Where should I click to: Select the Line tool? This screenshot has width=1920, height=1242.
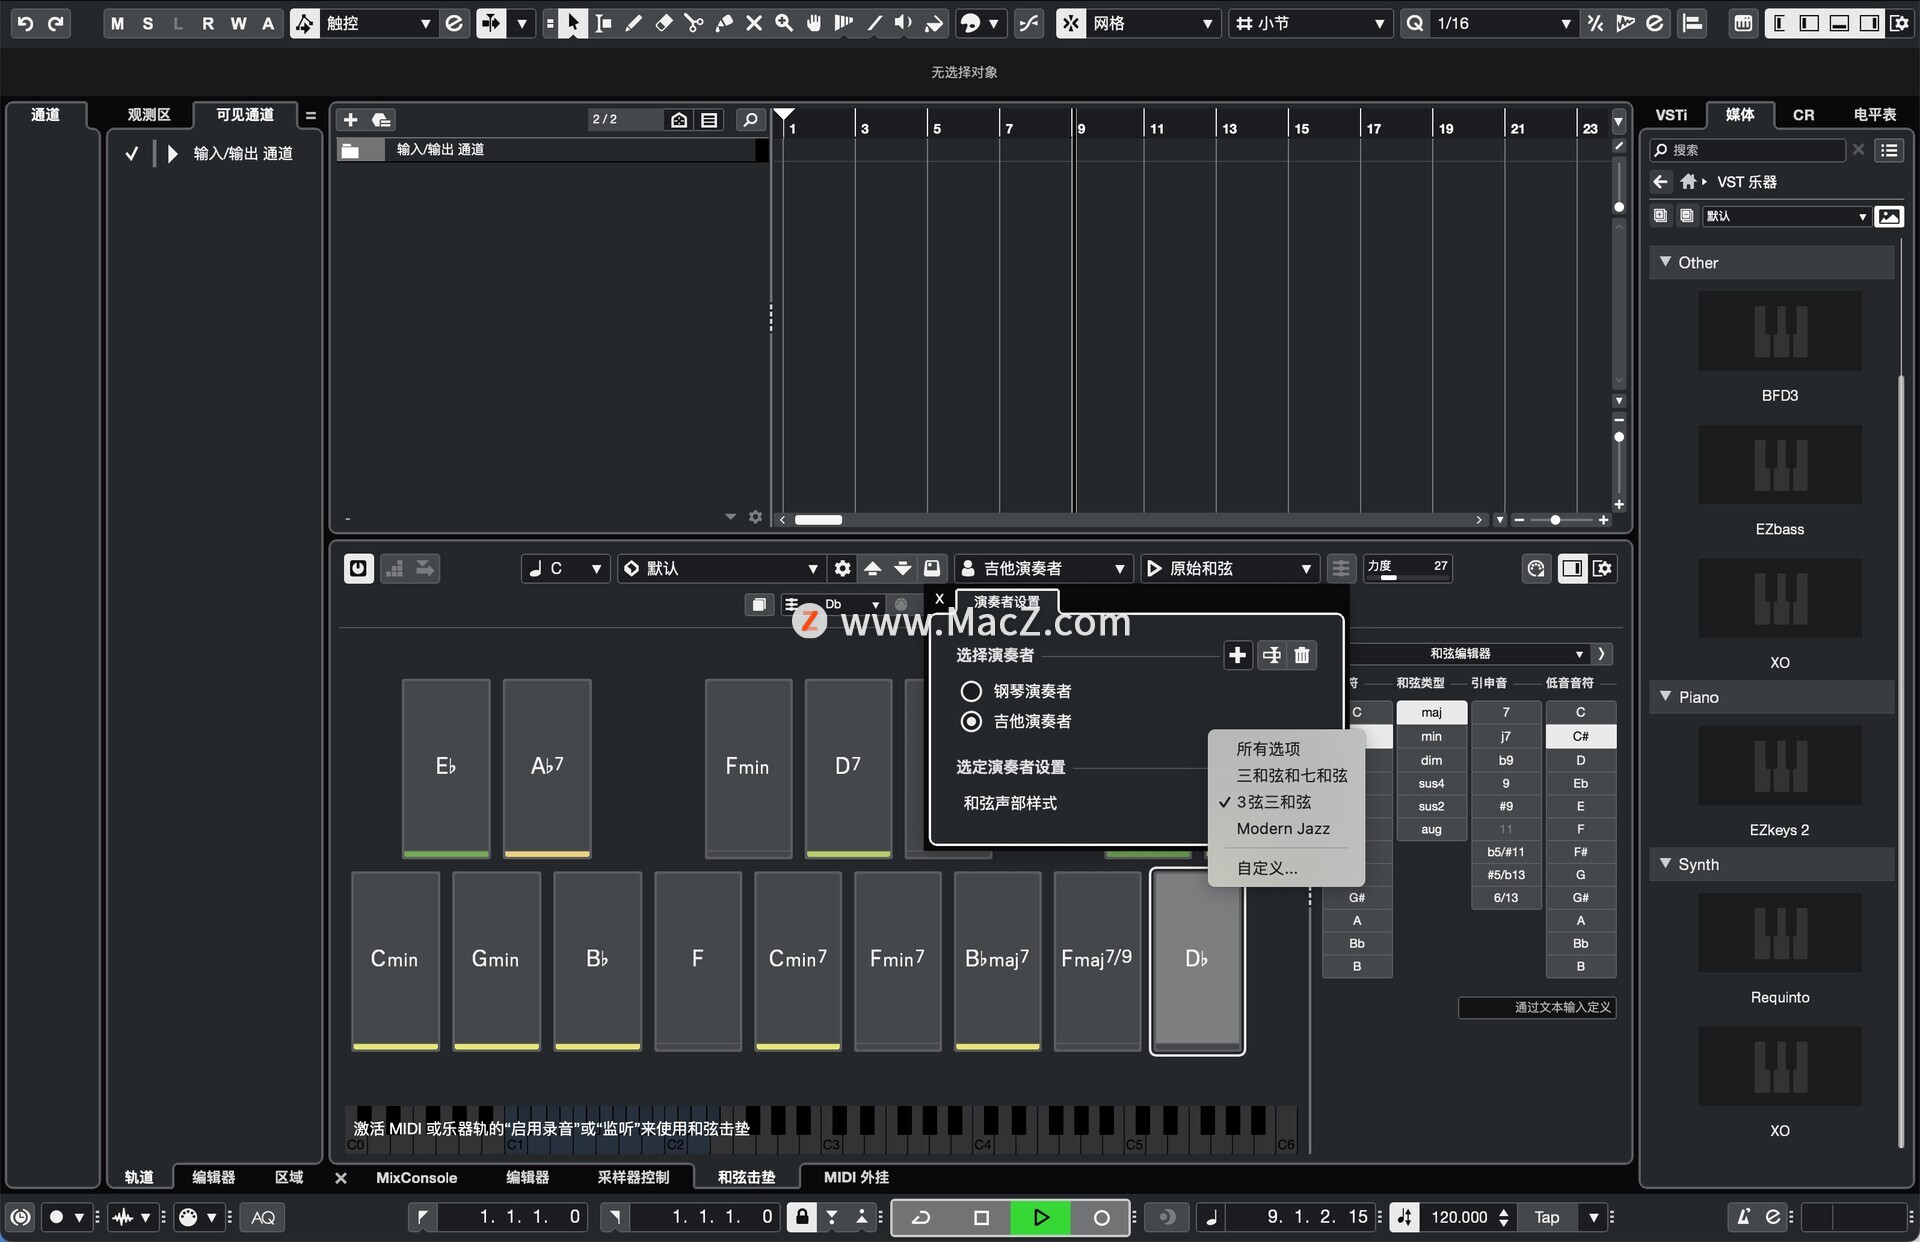coord(874,22)
